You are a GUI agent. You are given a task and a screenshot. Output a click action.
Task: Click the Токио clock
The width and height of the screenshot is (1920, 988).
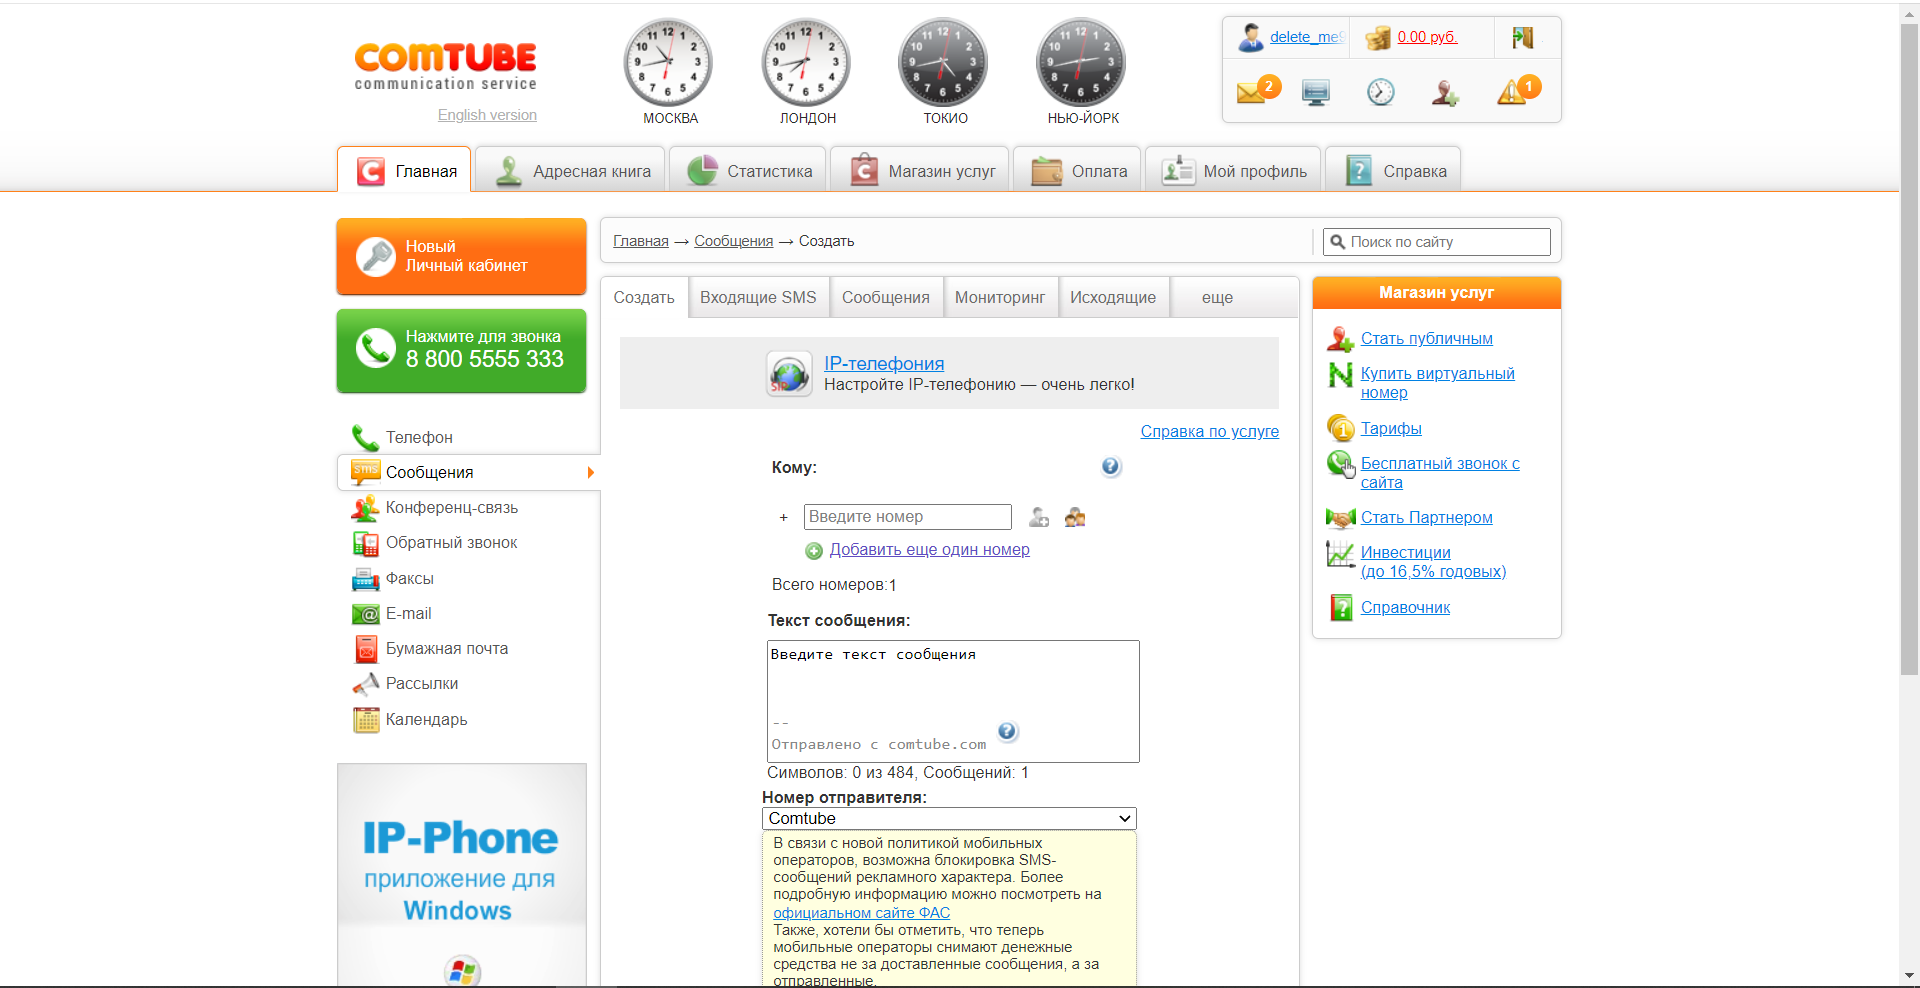pos(943,62)
